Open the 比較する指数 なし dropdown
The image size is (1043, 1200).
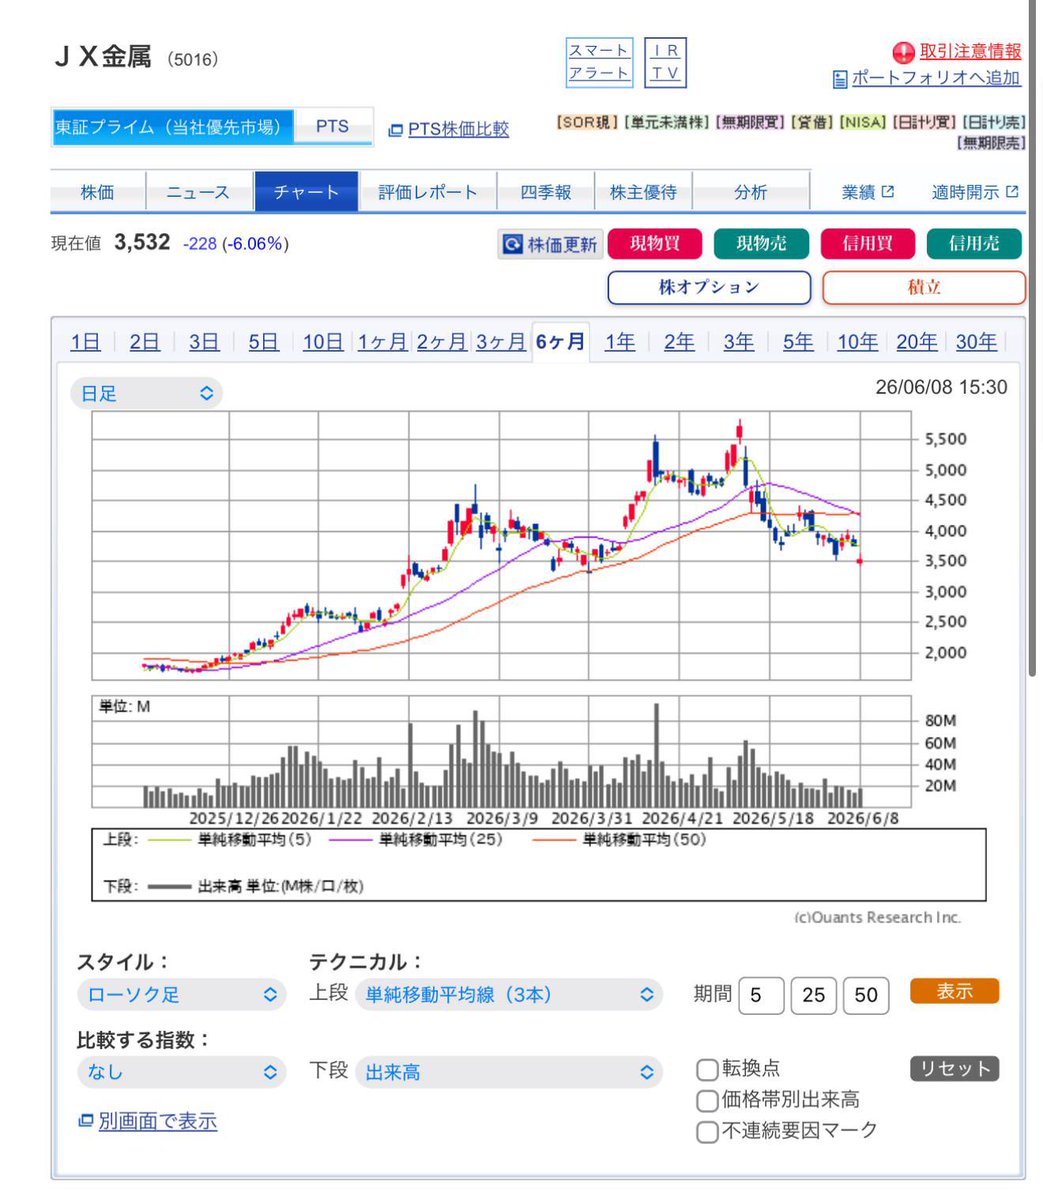pos(181,1072)
